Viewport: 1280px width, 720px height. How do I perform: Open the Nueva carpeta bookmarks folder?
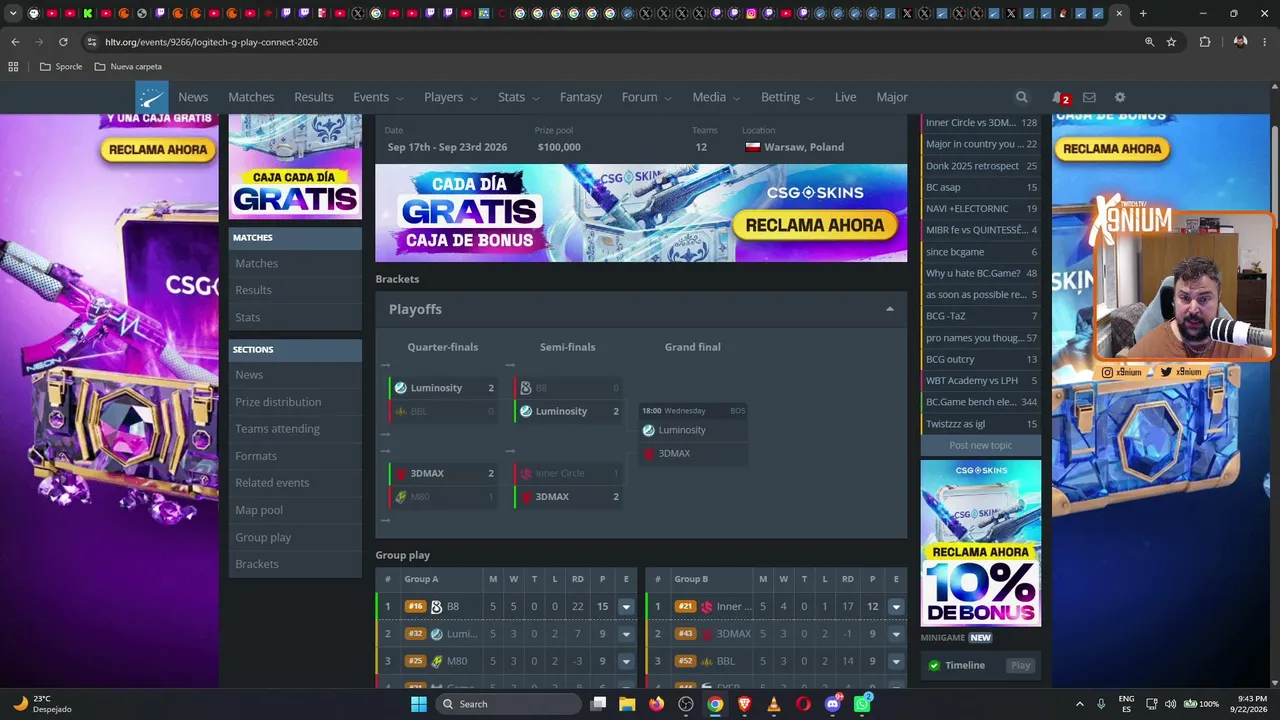click(128, 67)
